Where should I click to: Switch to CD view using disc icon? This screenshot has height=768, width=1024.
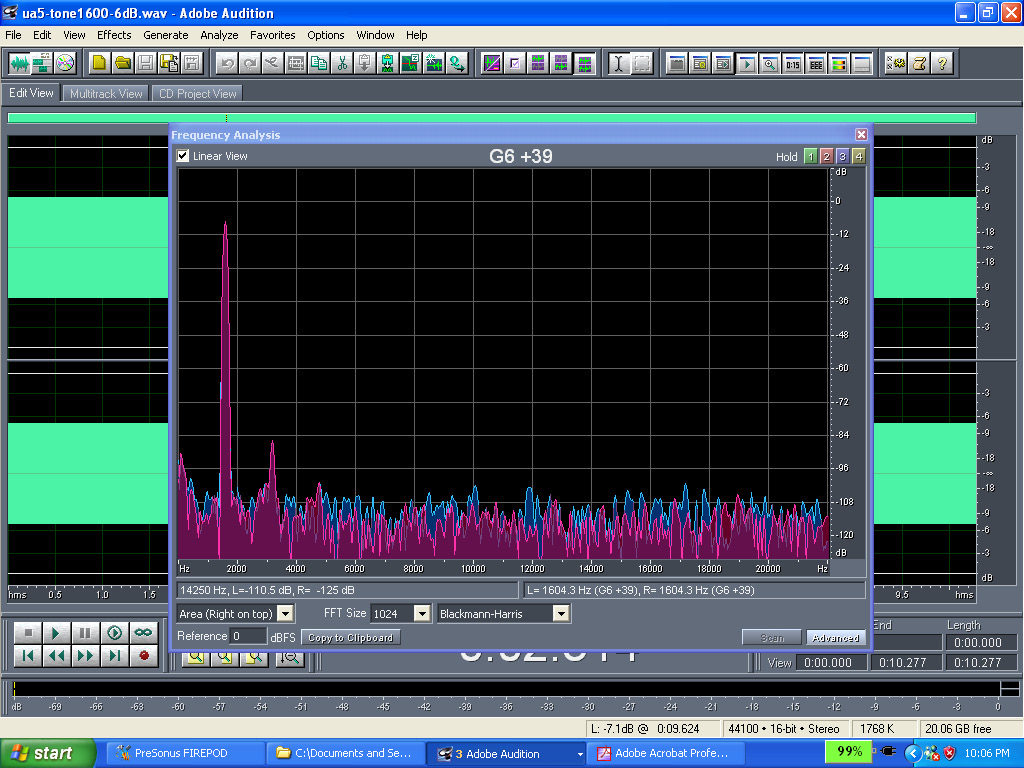pyautogui.click(x=65, y=63)
